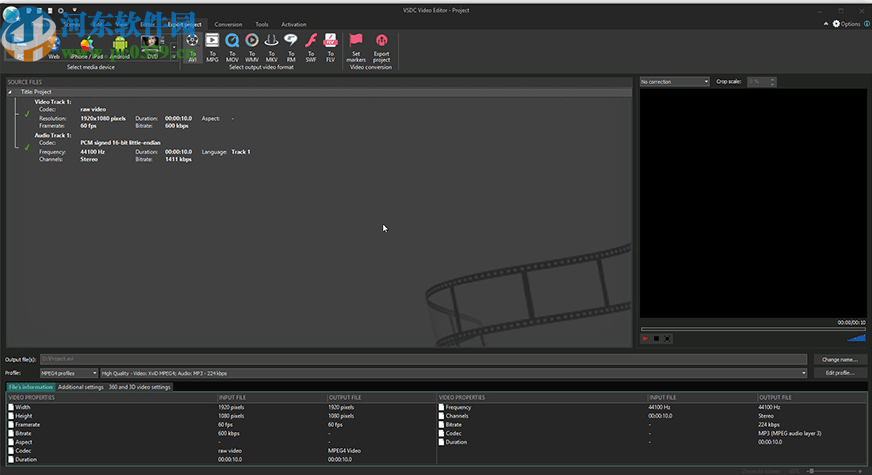The width and height of the screenshot is (872, 475).
Task: Toggle fullscreen preview button
Action: coord(667,338)
